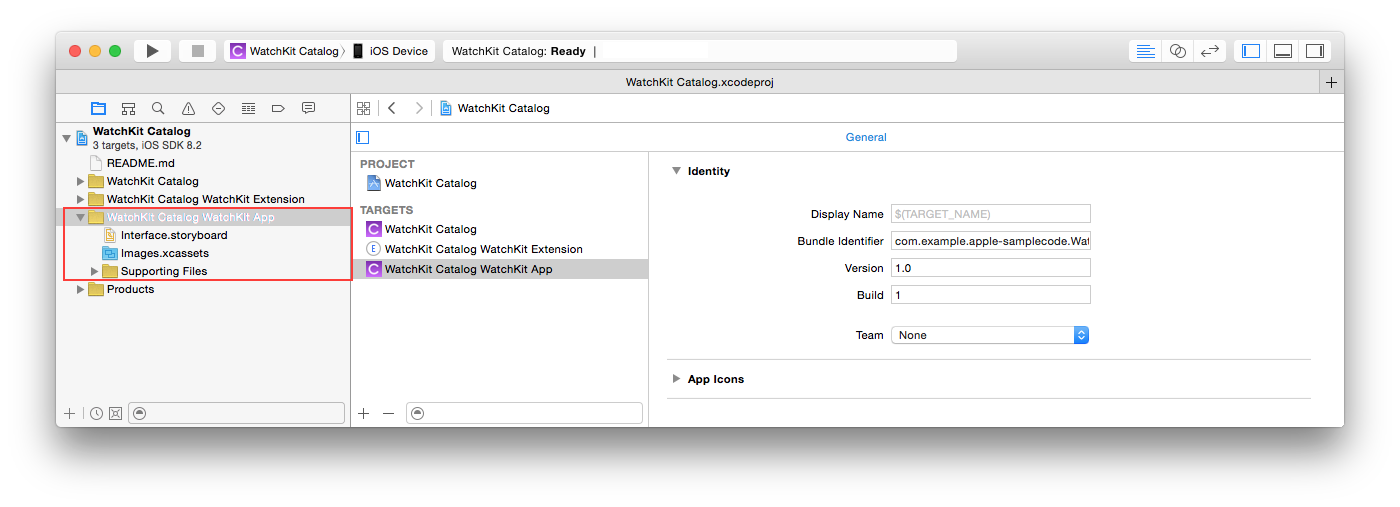Open the Issue navigator
Image resolution: width=1400 pixels, height=507 pixels.
click(188, 108)
